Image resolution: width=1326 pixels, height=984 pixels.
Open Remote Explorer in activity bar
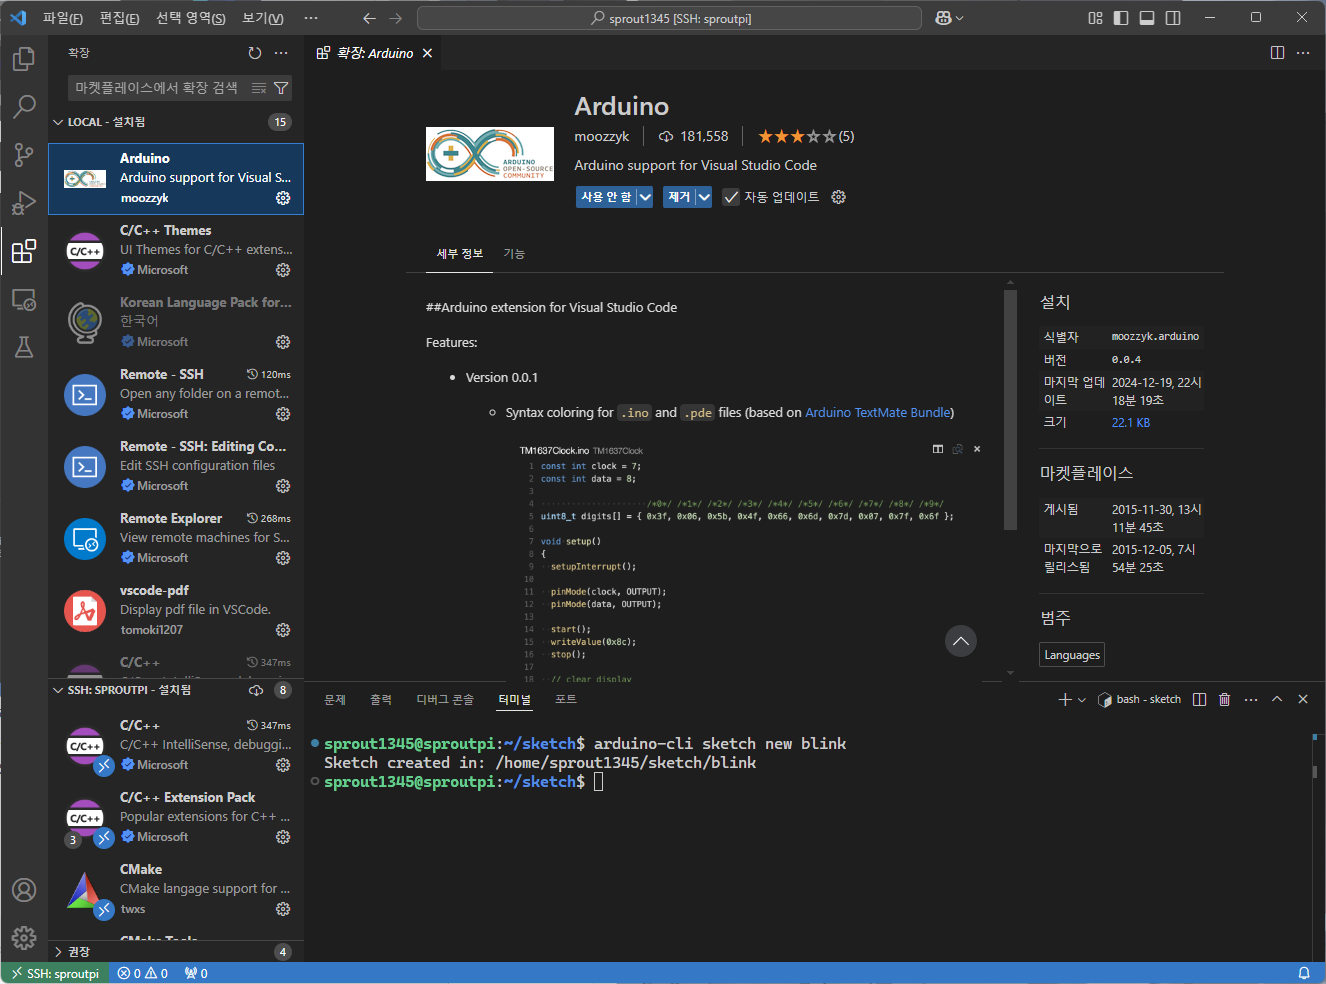[24, 299]
